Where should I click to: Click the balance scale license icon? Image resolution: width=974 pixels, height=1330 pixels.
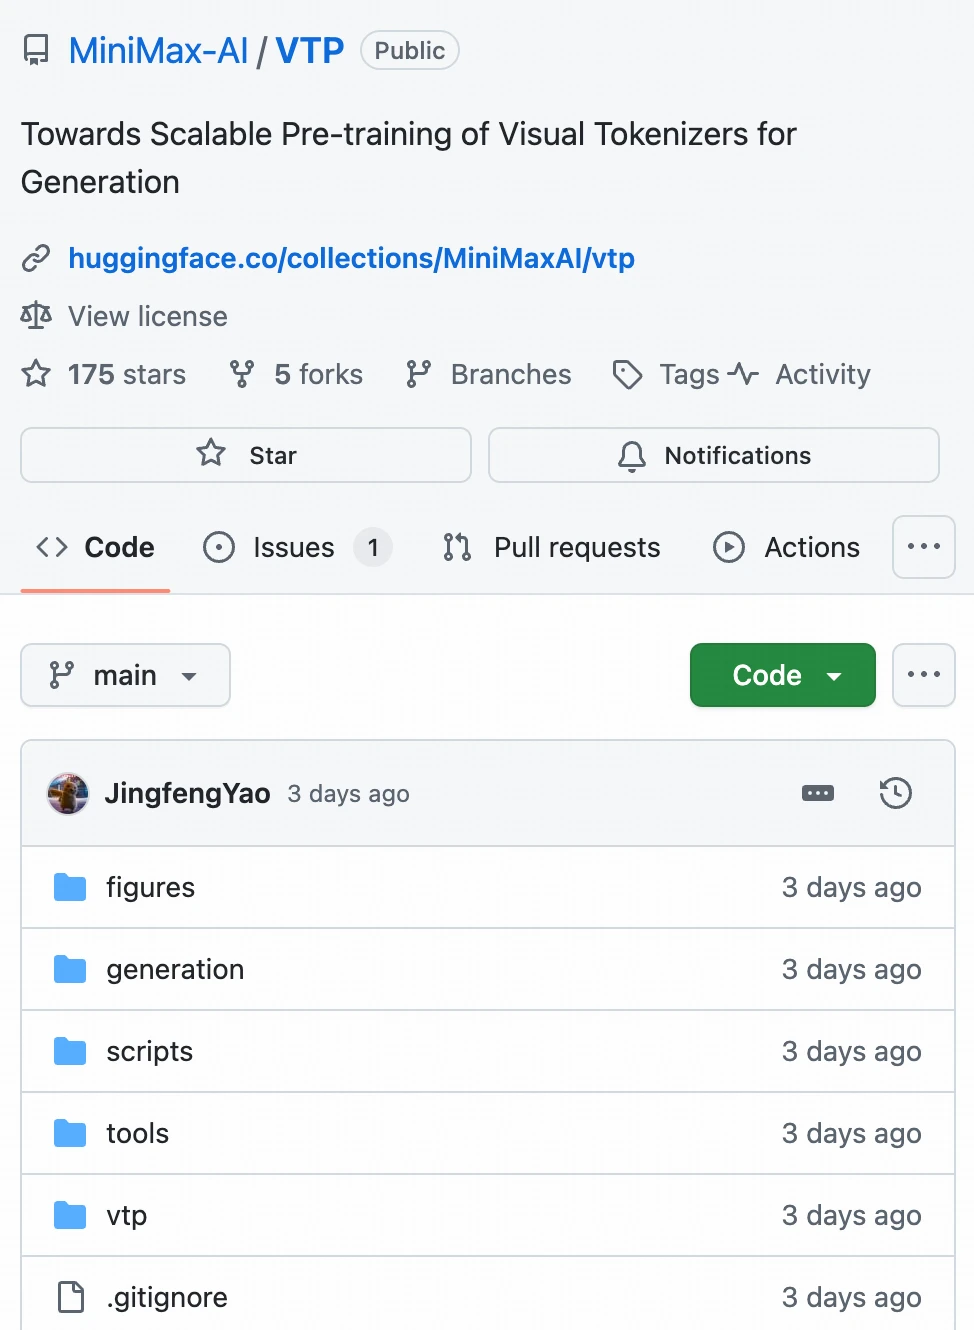(36, 316)
